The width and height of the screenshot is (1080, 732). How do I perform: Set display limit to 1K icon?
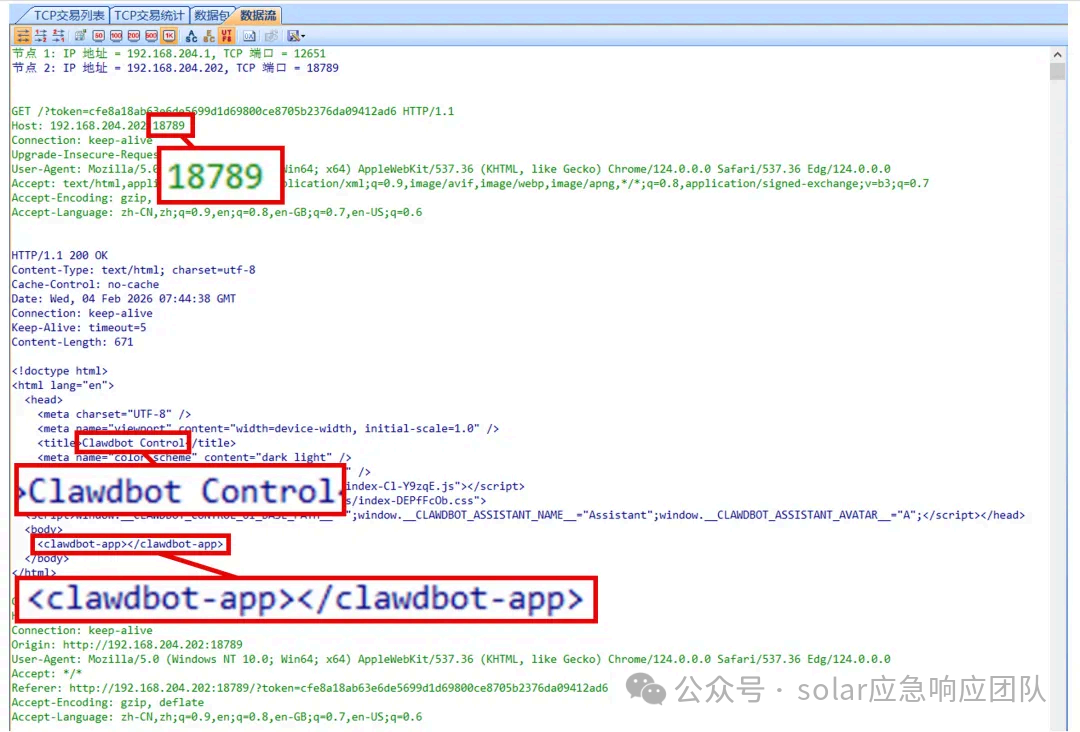[x=169, y=35]
